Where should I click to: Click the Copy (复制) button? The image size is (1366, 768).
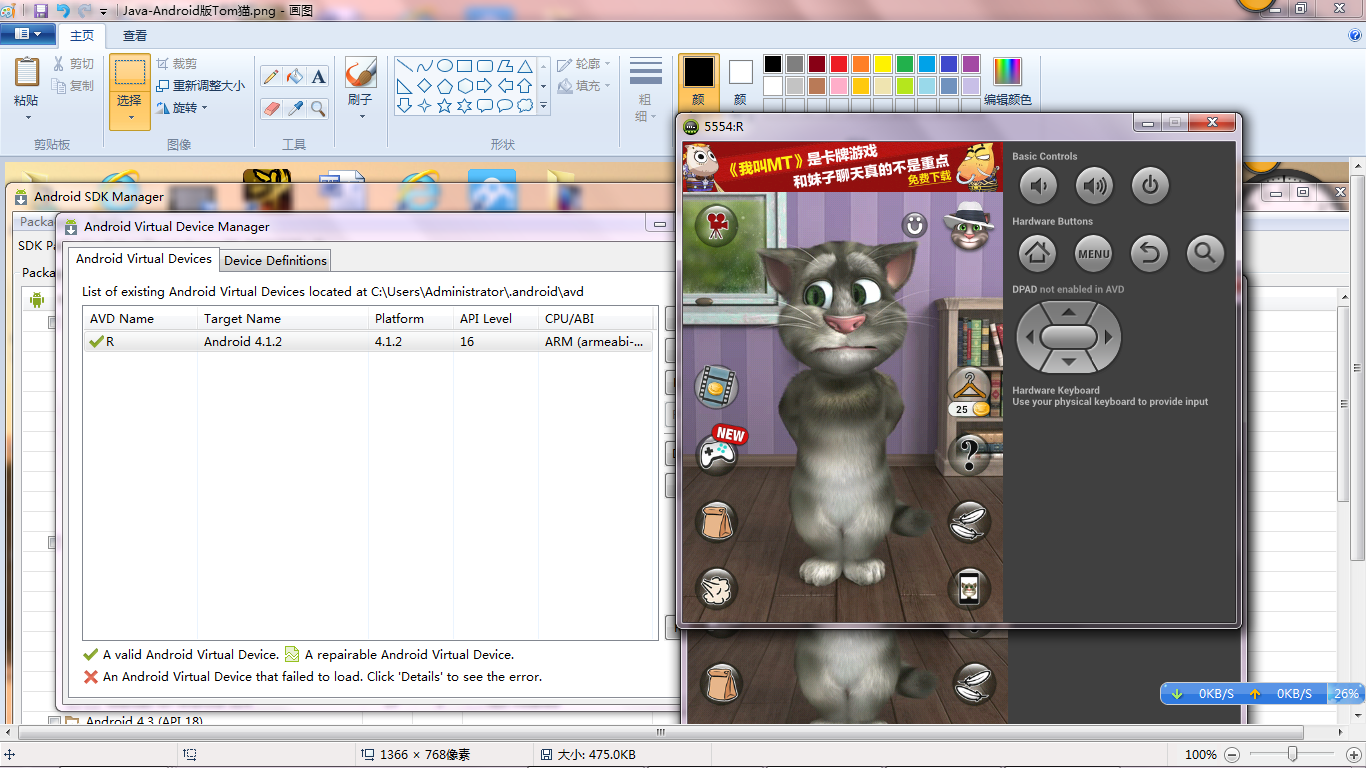(74, 86)
